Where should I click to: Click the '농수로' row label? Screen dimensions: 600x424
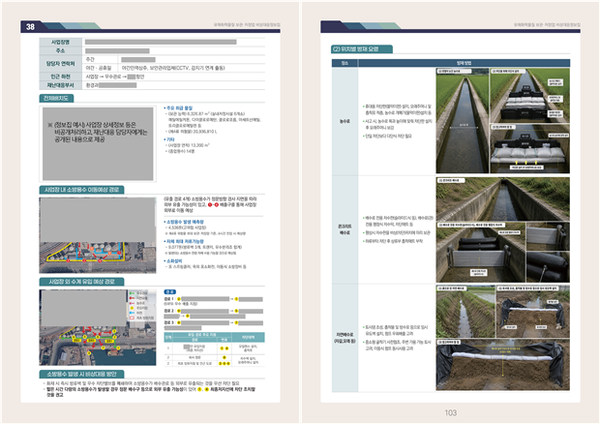[345, 121]
